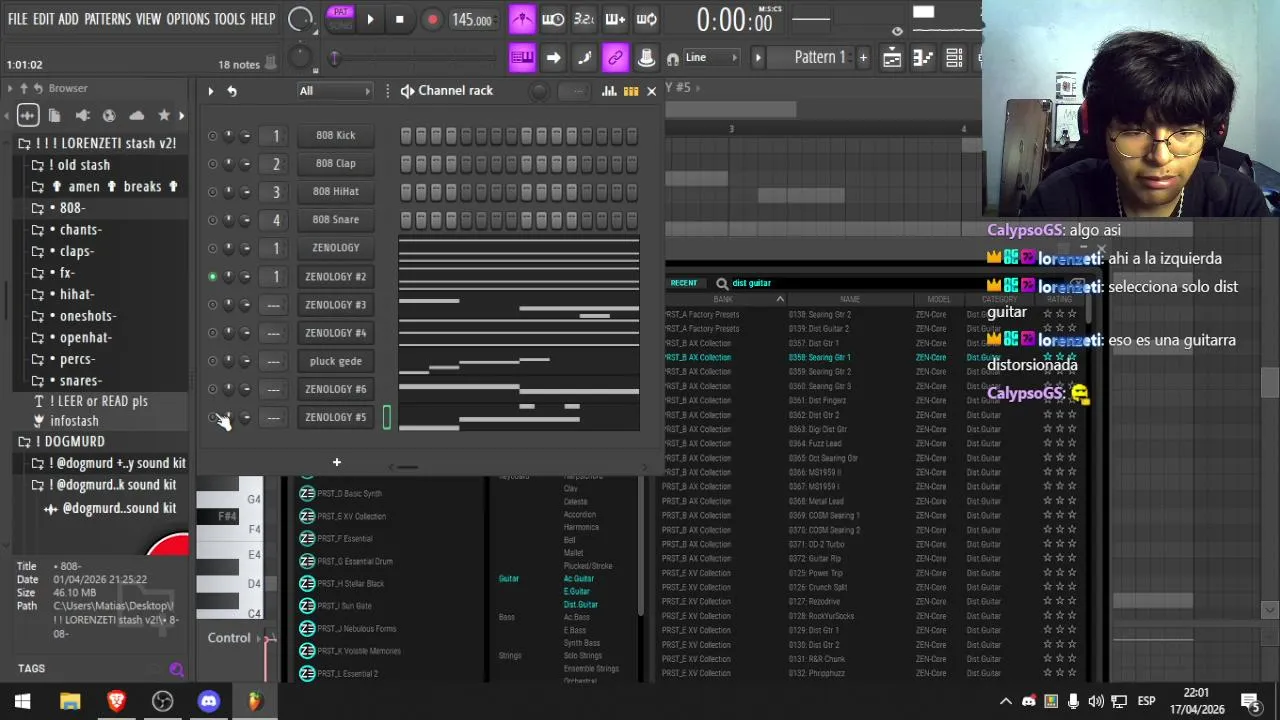Open the cloud library icon in Browser

coord(137,115)
